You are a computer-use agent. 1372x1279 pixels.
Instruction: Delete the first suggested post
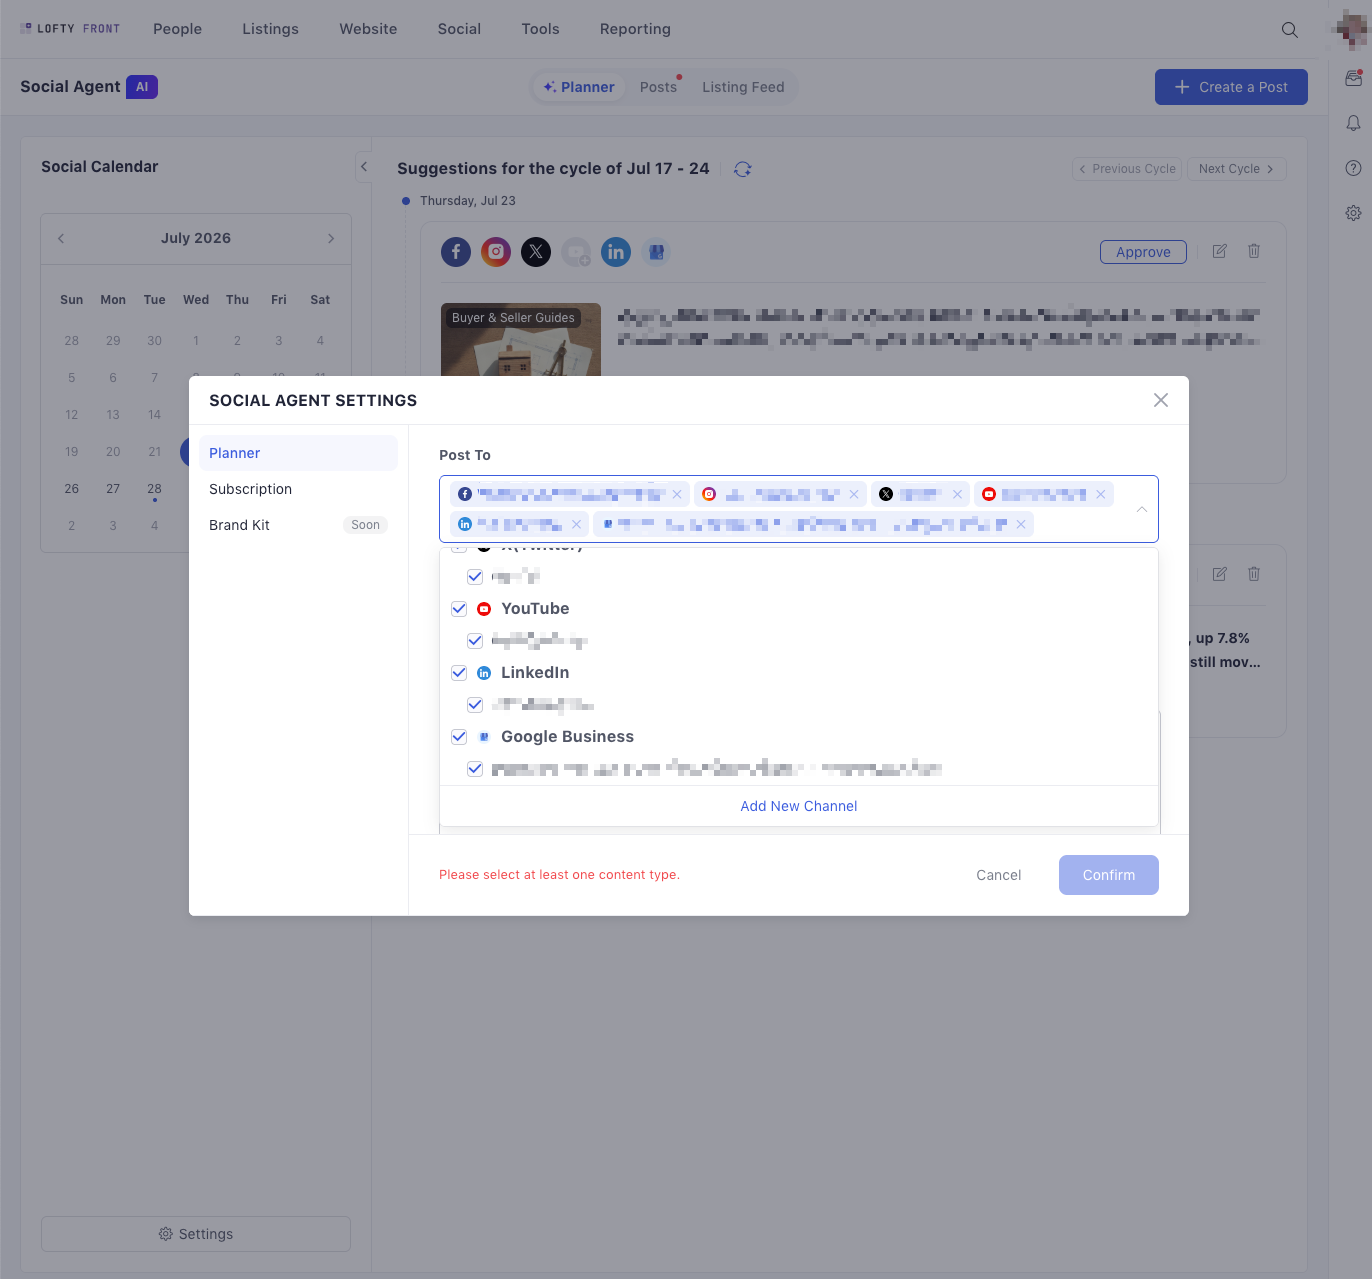click(x=1254, y=251)
